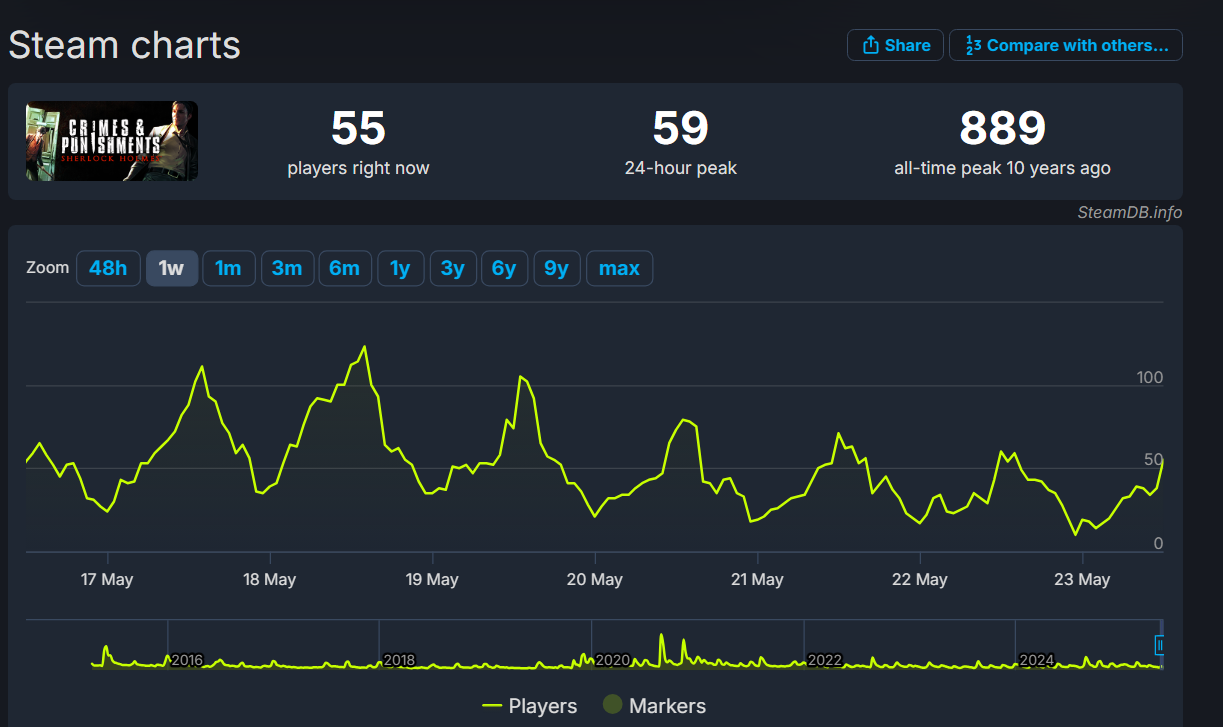1223x727 pixels.
Task: Click the 59 24-hour peak figure
Action: pos(680,128)
